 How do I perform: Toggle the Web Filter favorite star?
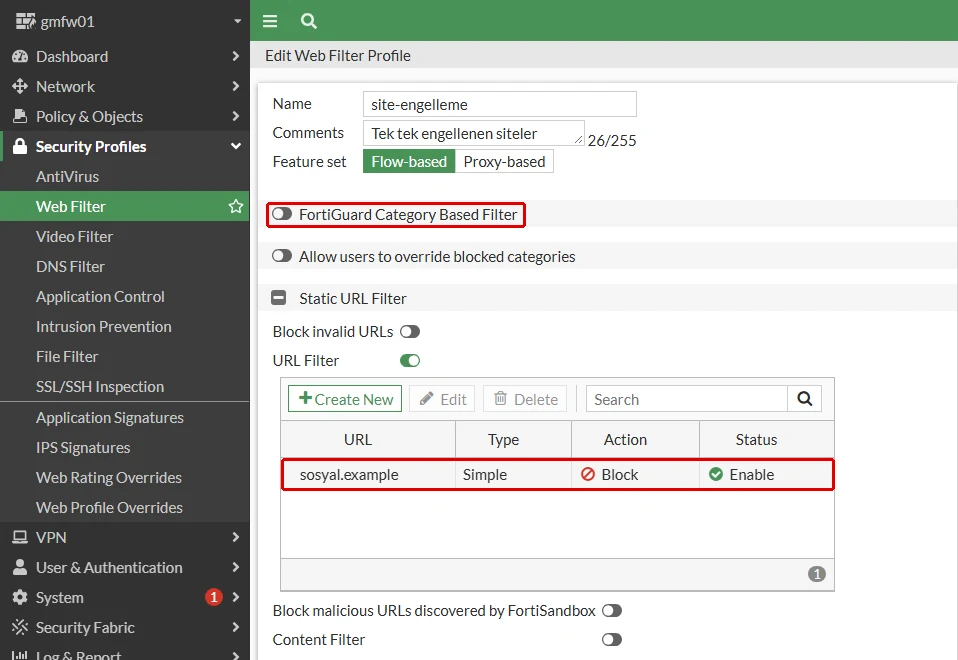click(236, 207)
